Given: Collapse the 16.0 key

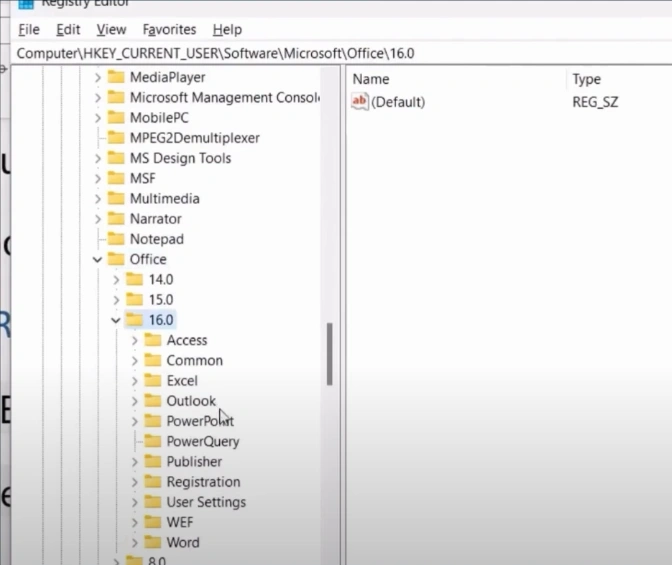Looking at the screenshot, I should point(116,320).
